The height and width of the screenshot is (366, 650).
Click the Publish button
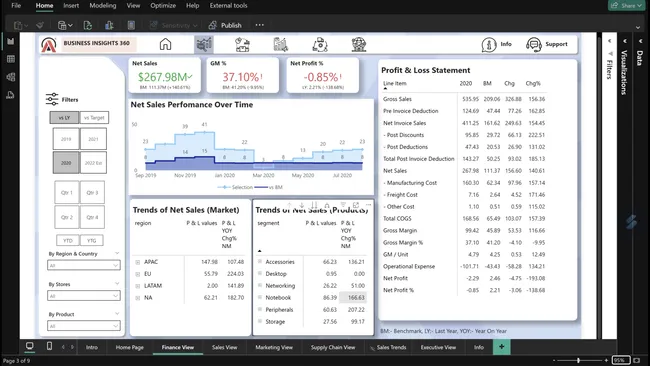tap(225, 25)
